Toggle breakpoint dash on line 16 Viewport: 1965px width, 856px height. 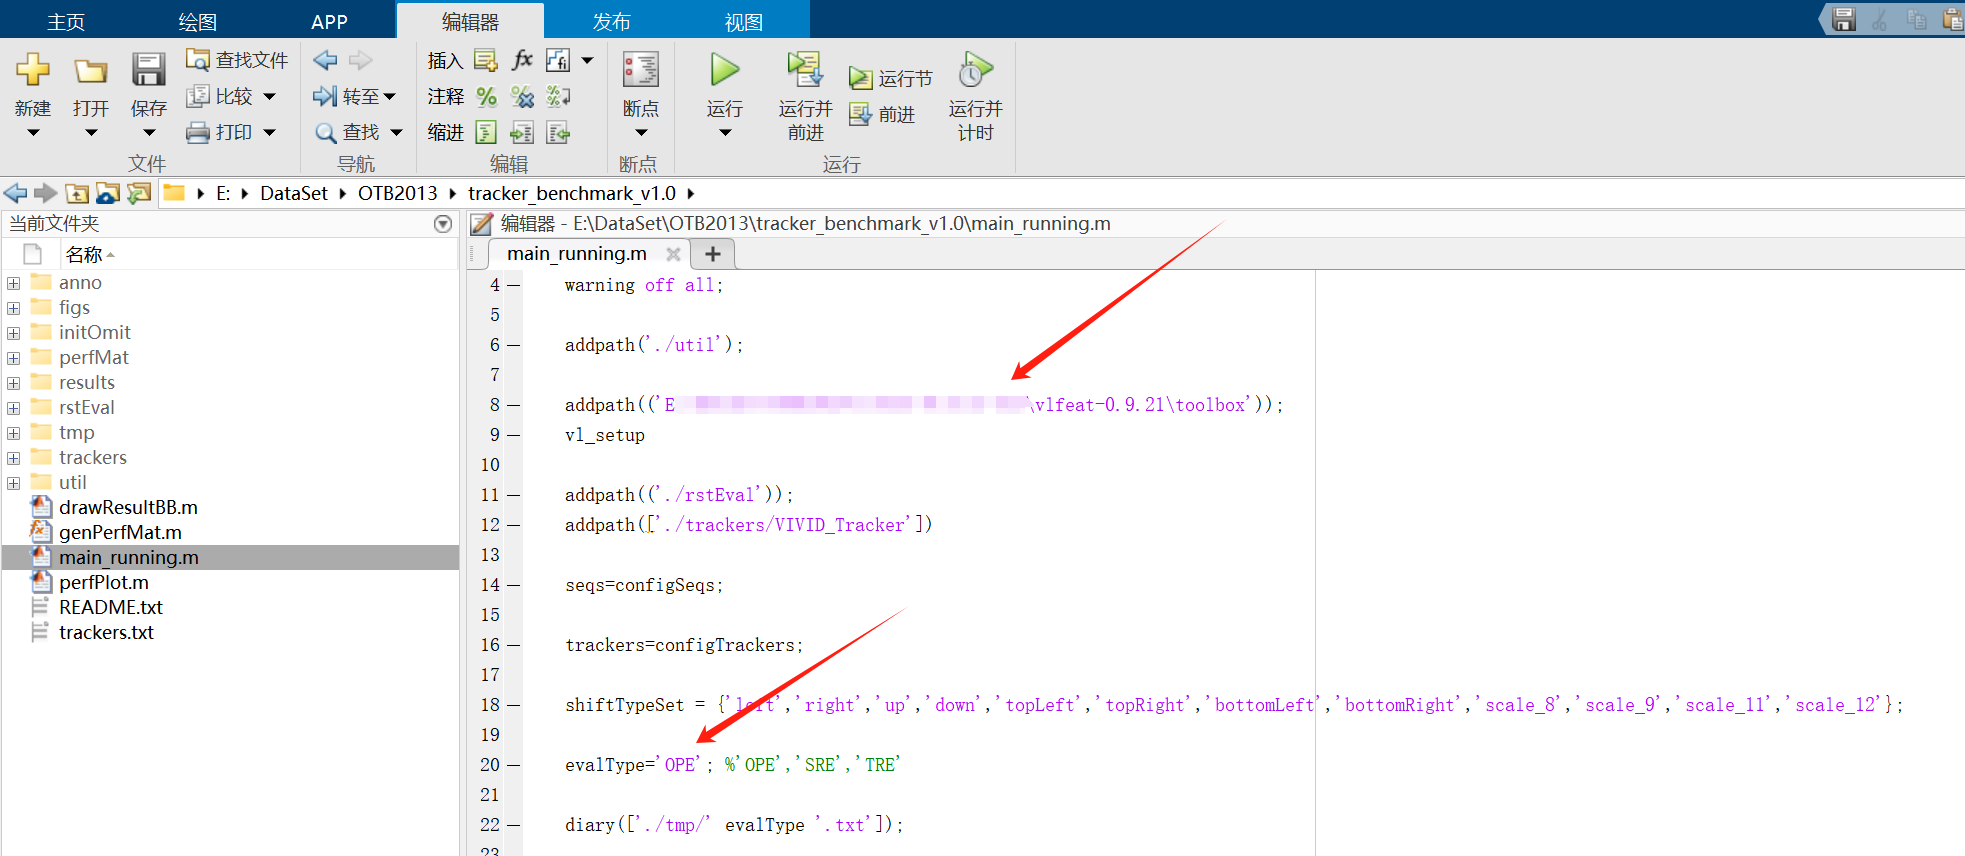coord(514,646)
